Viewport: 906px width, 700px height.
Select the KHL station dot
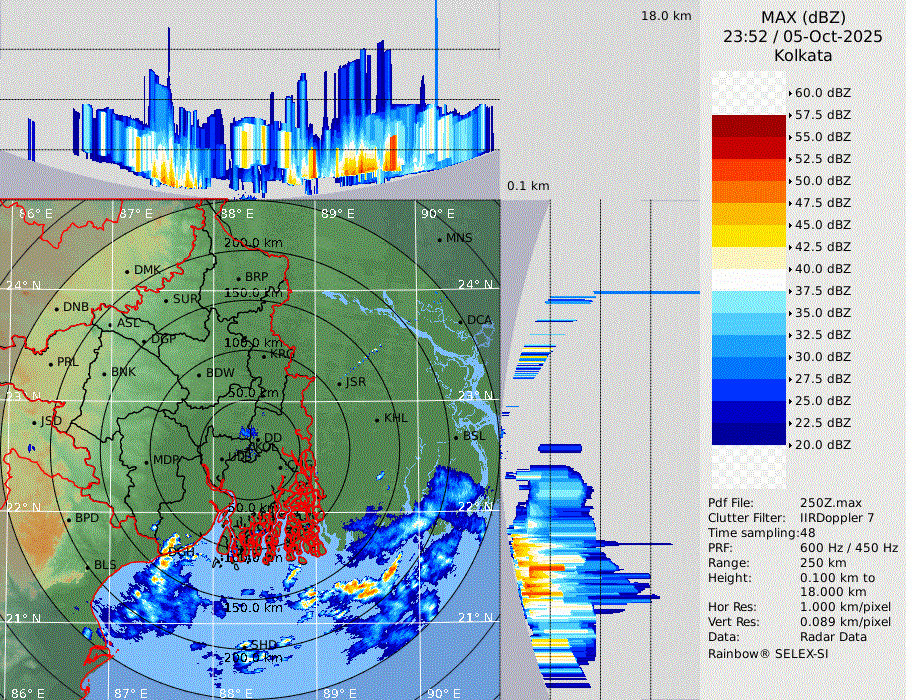coord(378,419)
